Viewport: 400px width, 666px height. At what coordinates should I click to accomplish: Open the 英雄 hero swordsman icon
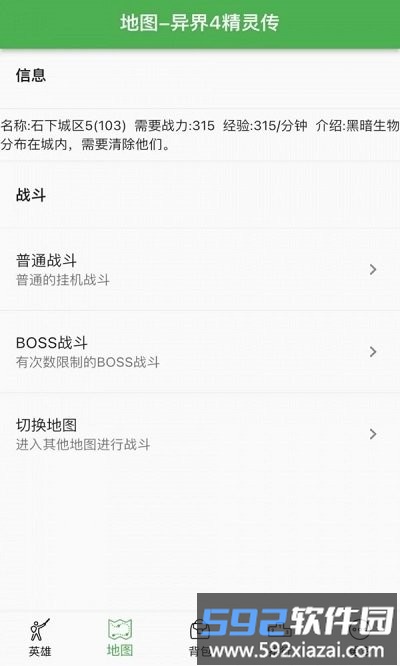(39, 630)
